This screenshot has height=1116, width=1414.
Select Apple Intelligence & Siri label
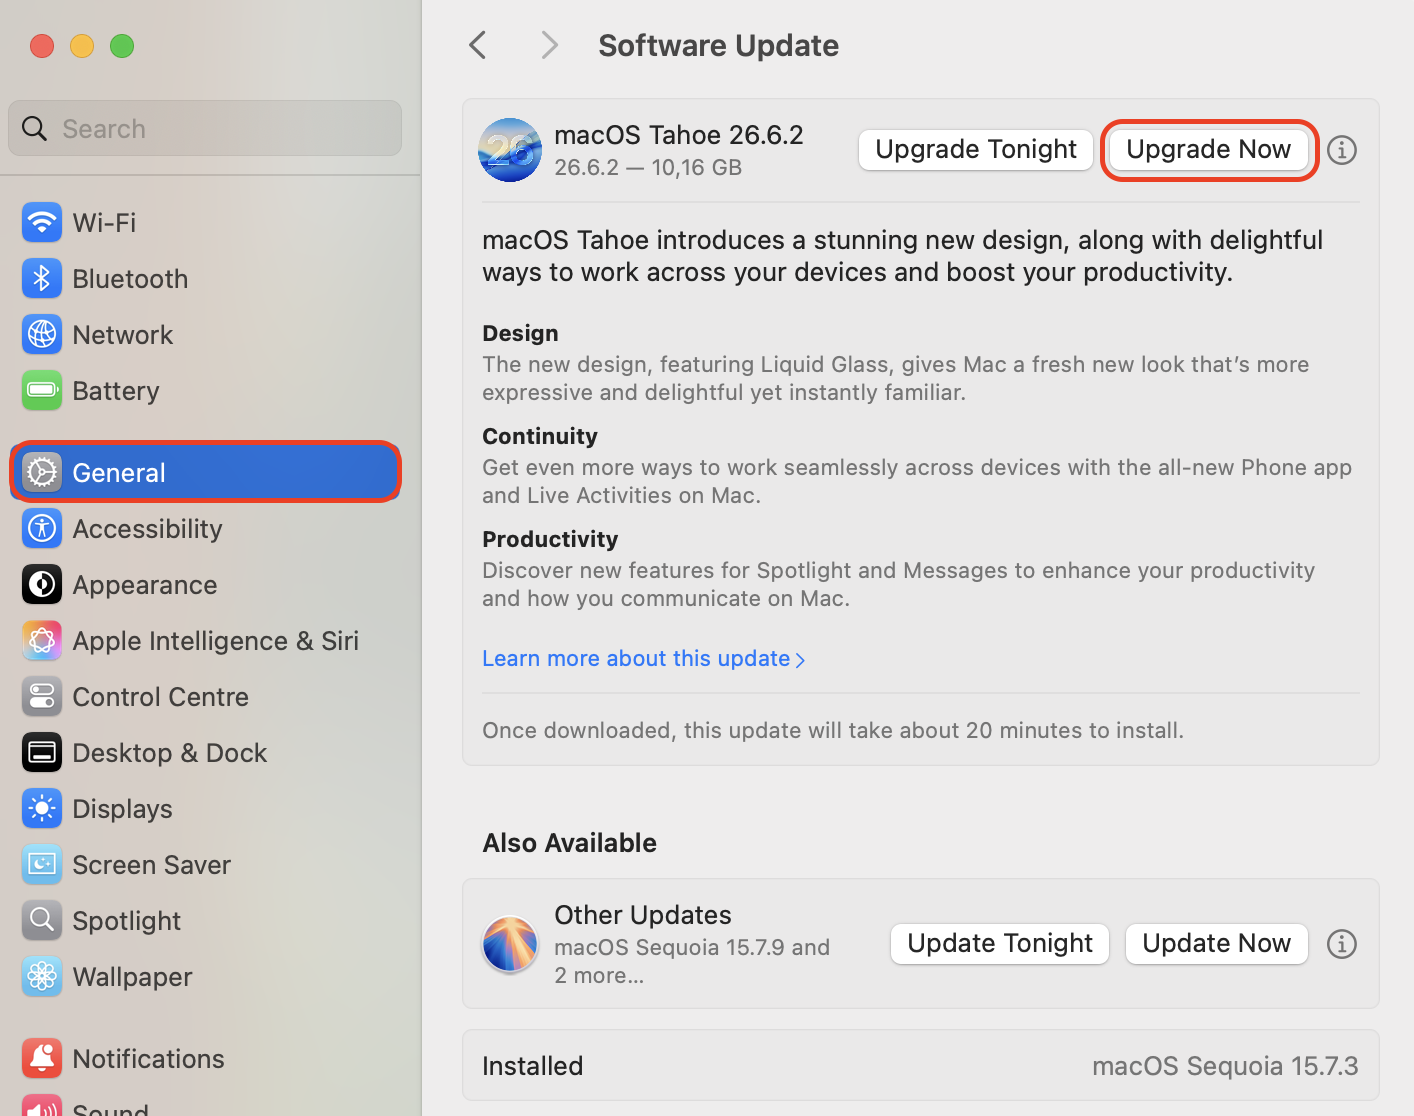coord(216,641)
